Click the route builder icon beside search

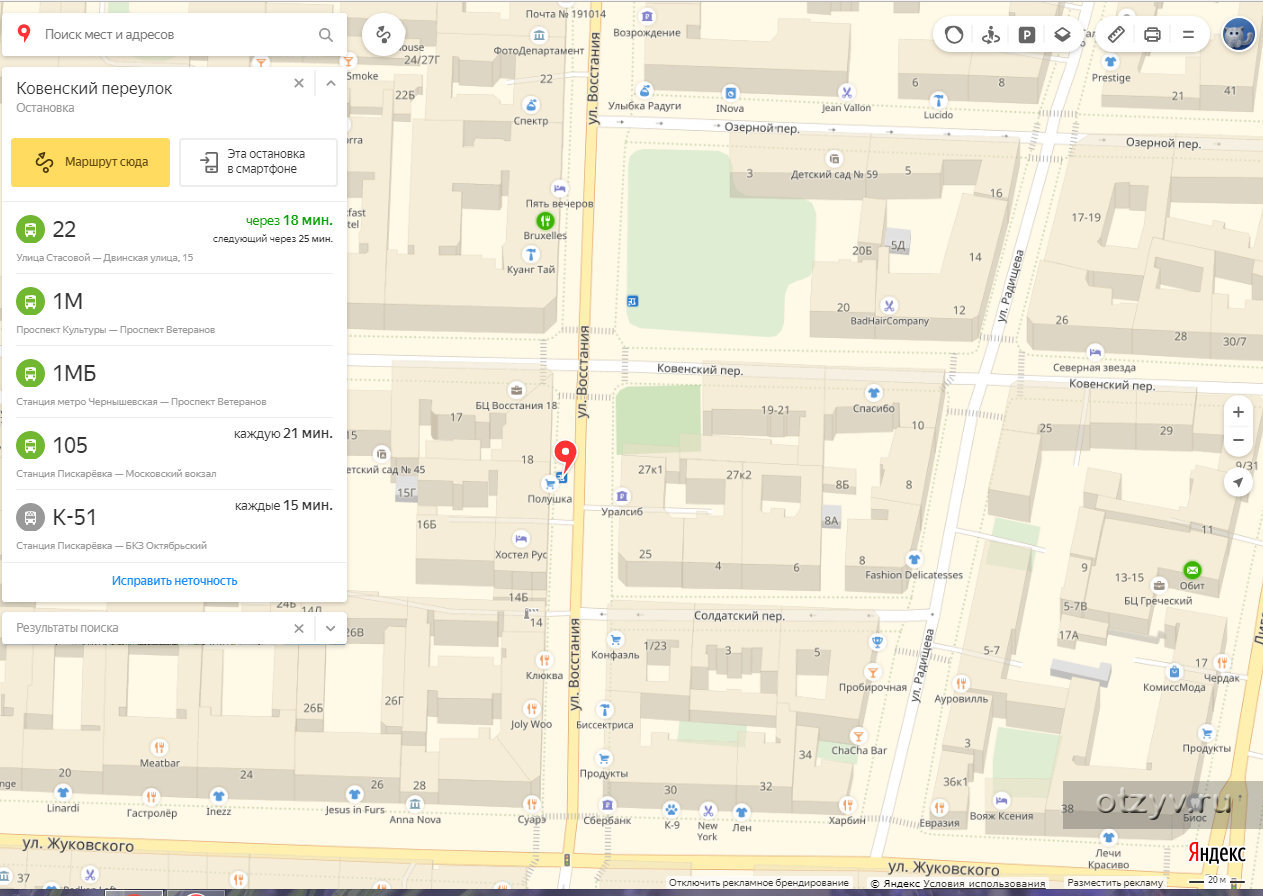pyautogui.click(x=383, y=35)
